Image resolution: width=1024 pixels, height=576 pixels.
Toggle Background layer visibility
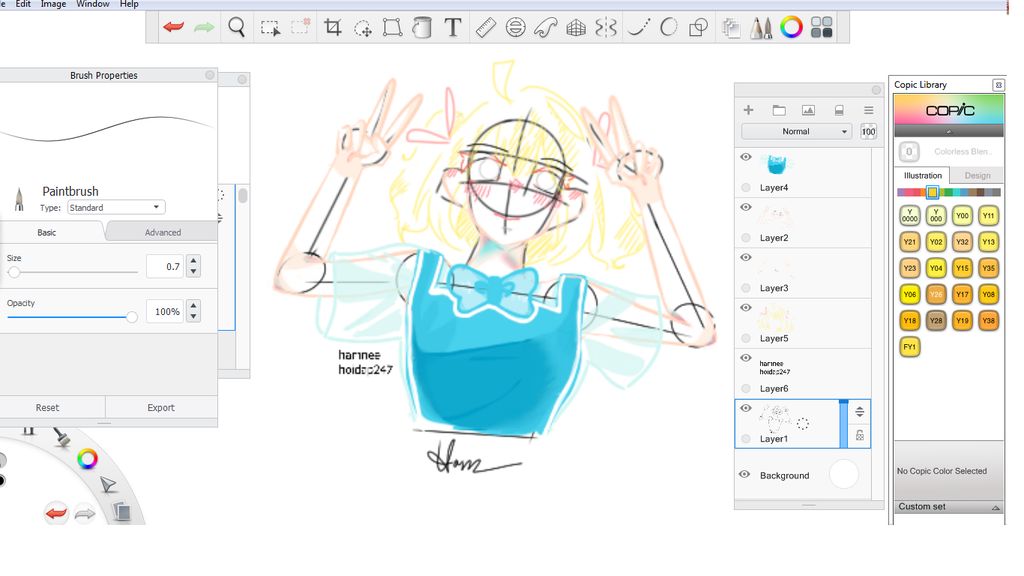coord(744,474)
